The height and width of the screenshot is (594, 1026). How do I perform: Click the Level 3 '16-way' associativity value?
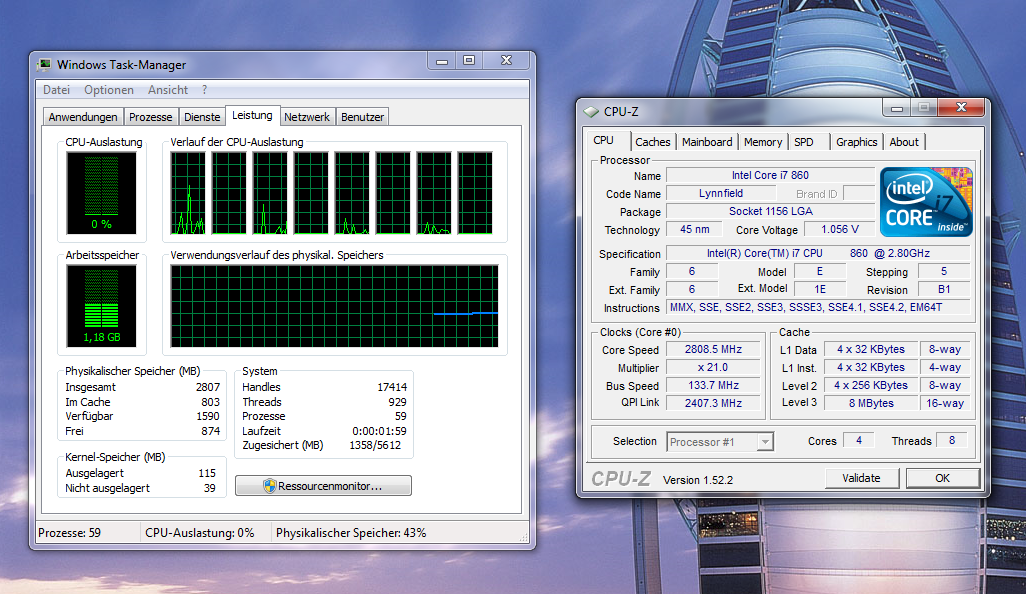(945, 404)
